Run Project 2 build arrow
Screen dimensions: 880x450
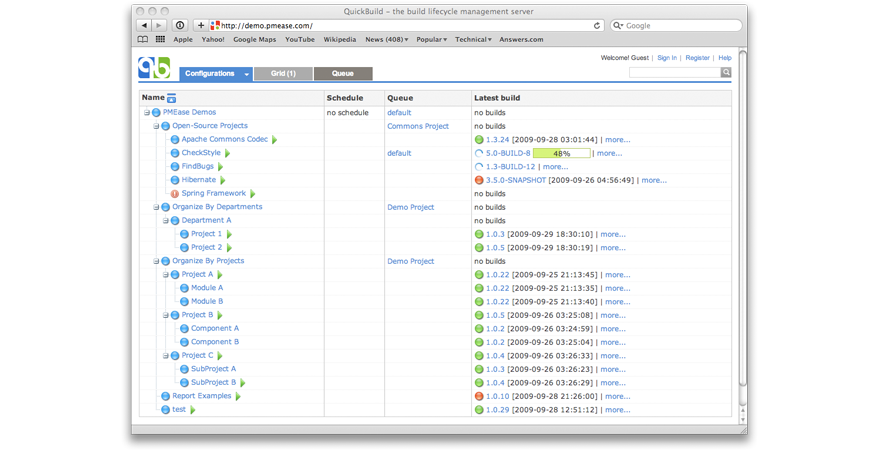[x=229, y=247]
